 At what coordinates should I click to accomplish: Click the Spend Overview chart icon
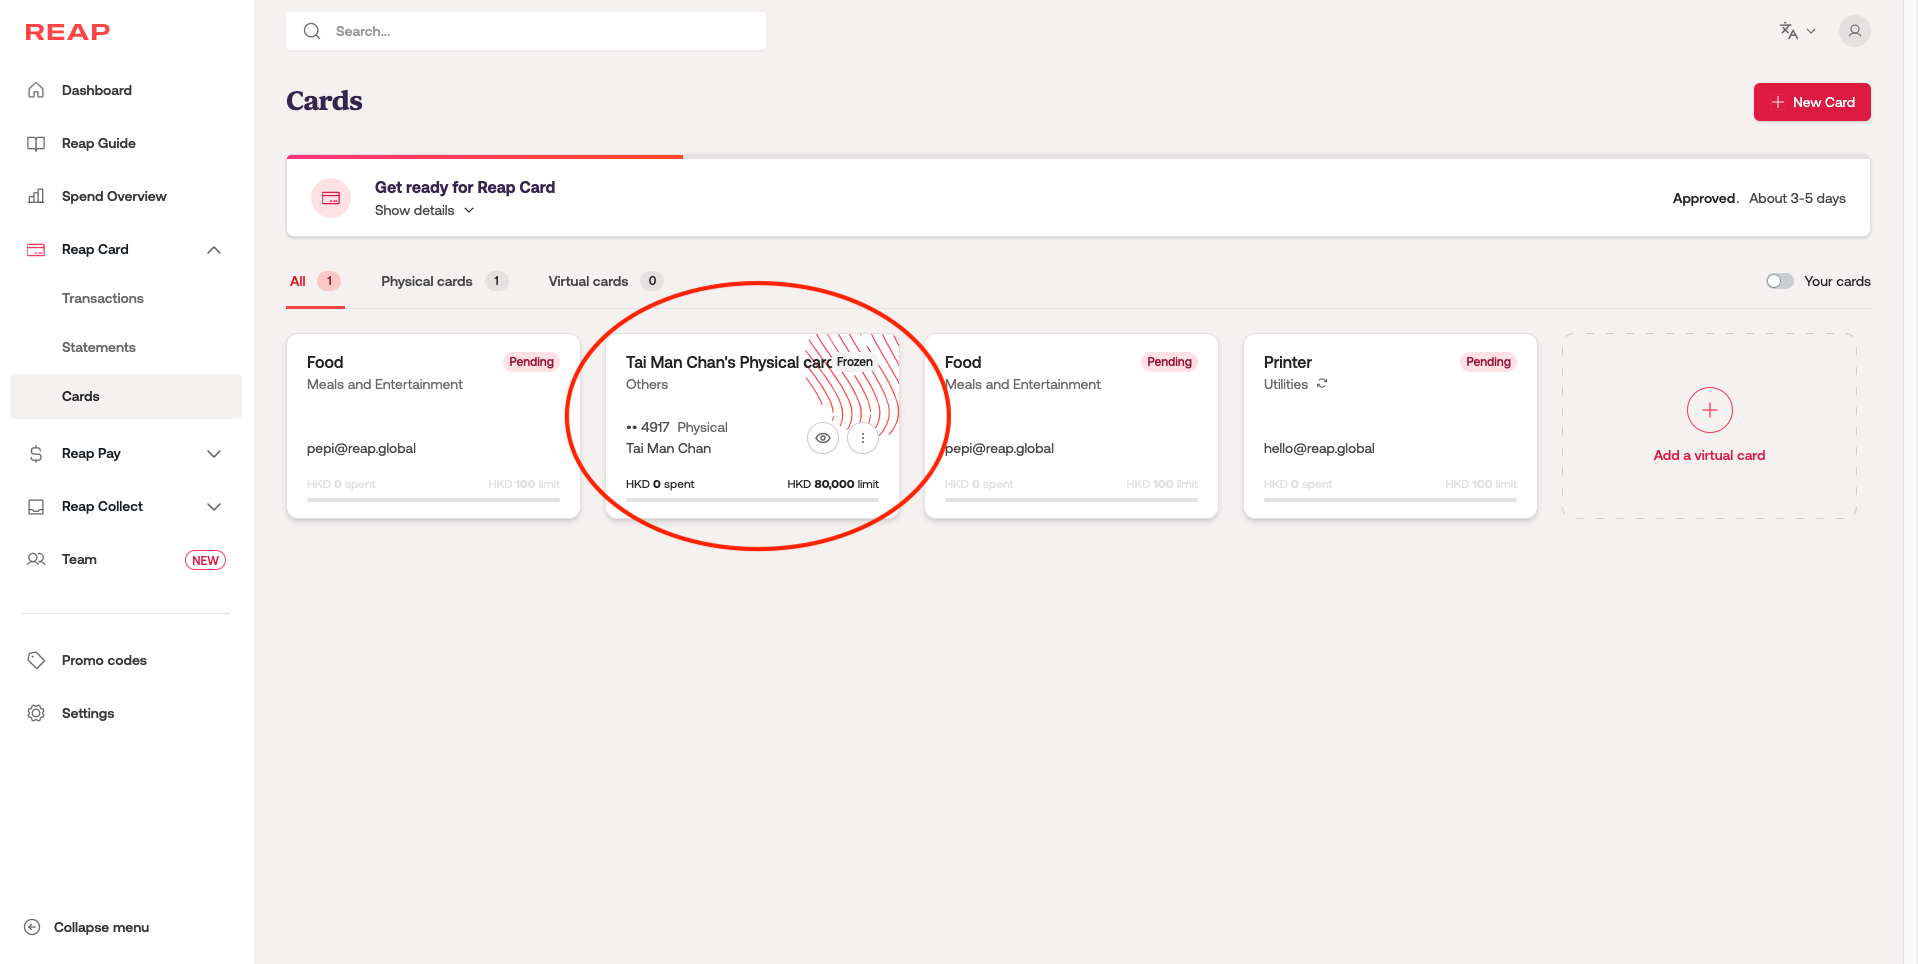(x=36, y=196)
